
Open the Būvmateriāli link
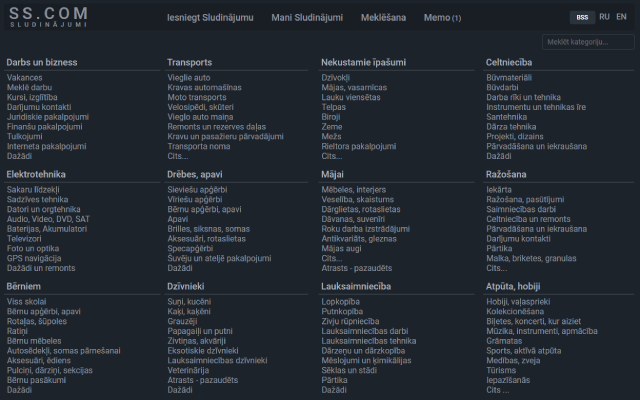point(509,77)
